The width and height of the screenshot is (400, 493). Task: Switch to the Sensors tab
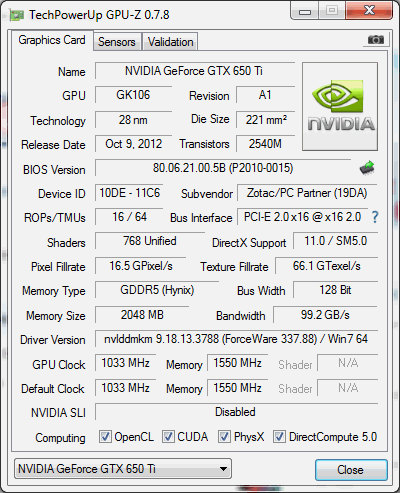[x=117, y=42]
